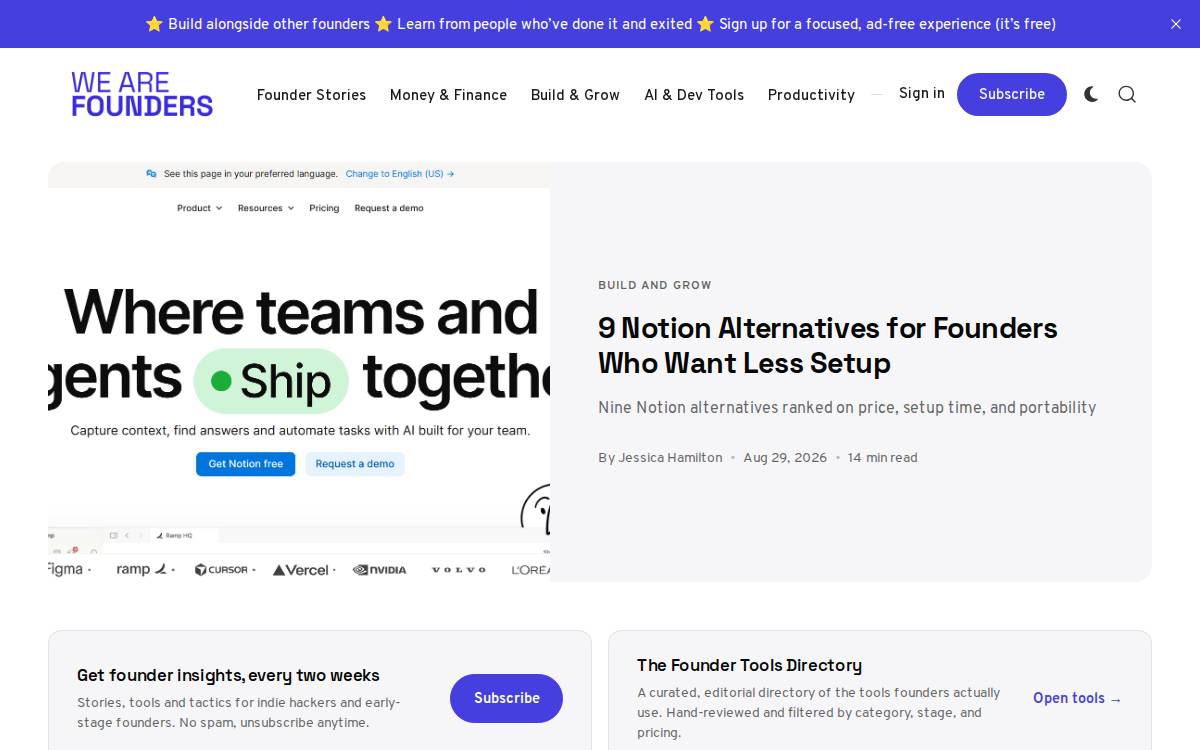Close the top announcement banner
The height and width of the screenshot is (750, 1200).
tap(1176, 24)
